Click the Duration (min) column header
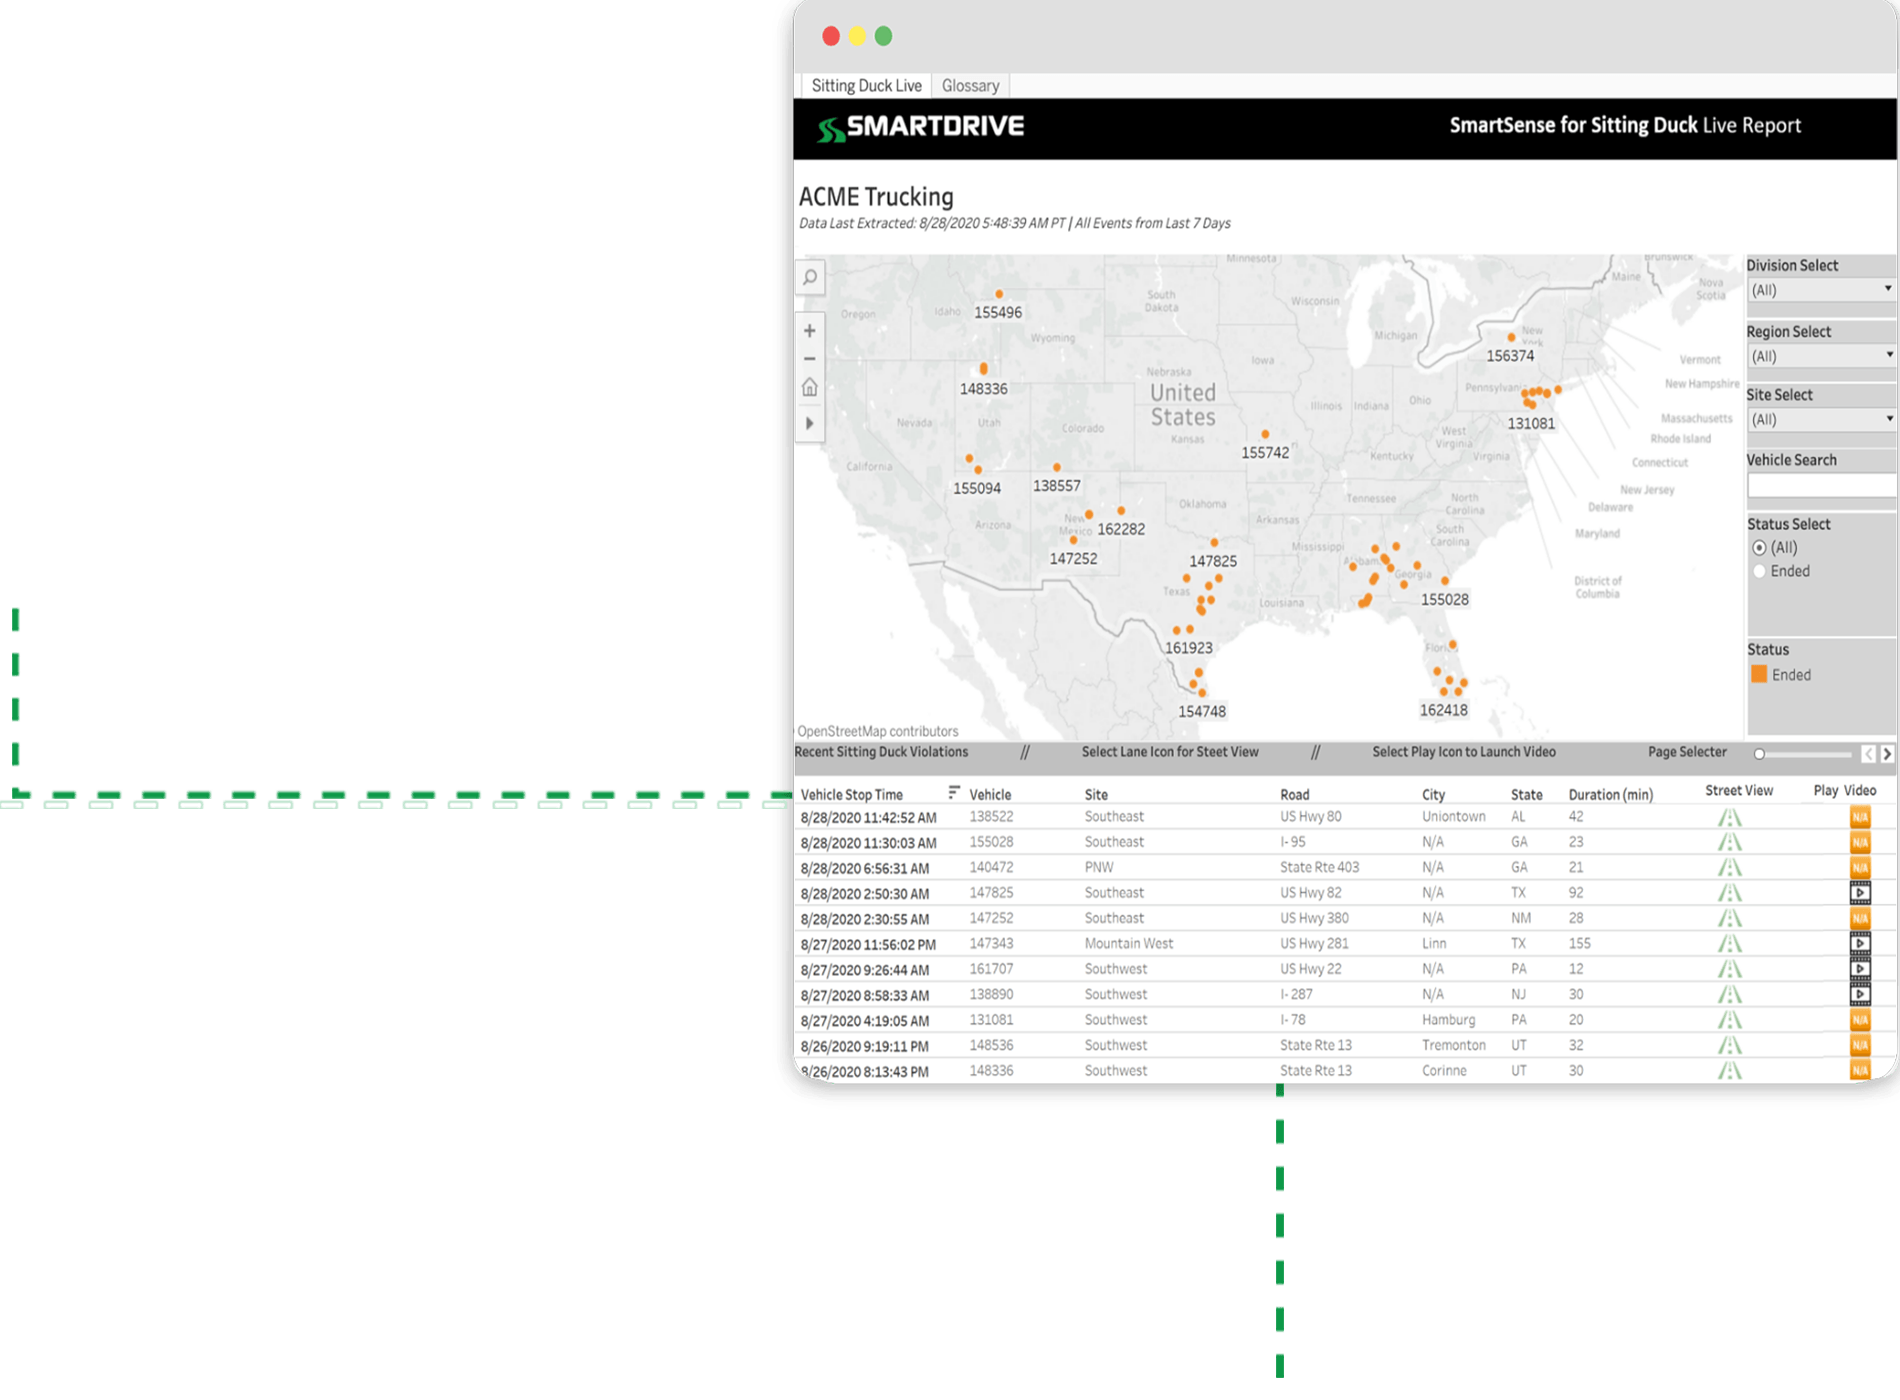1900x1400 pixels. point(1610,795)
